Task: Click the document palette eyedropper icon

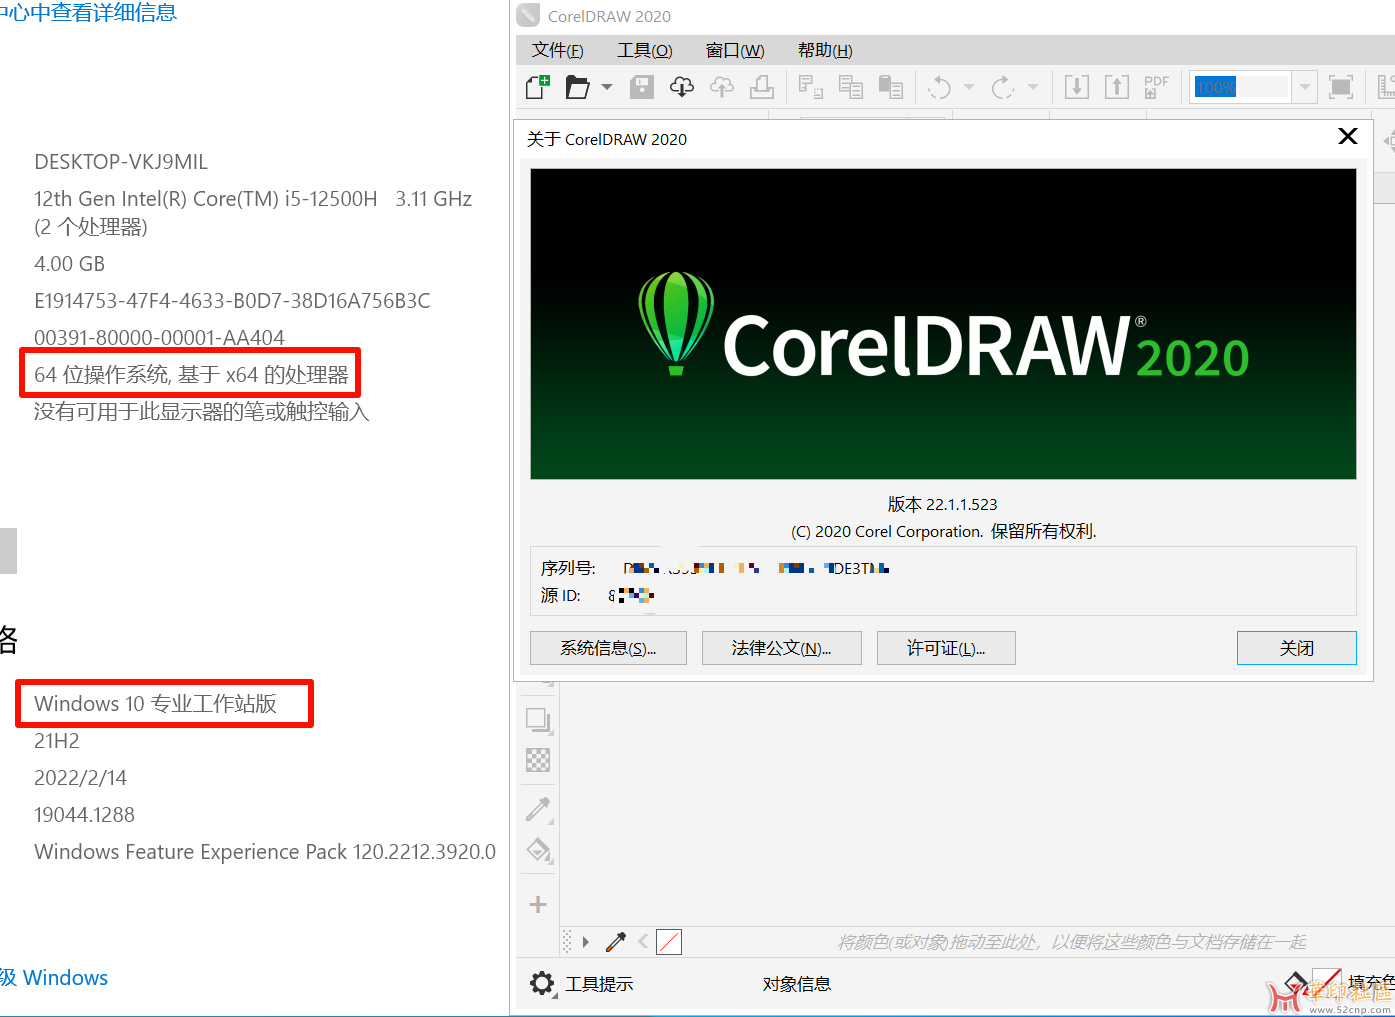Action: [x=616, y=942]
